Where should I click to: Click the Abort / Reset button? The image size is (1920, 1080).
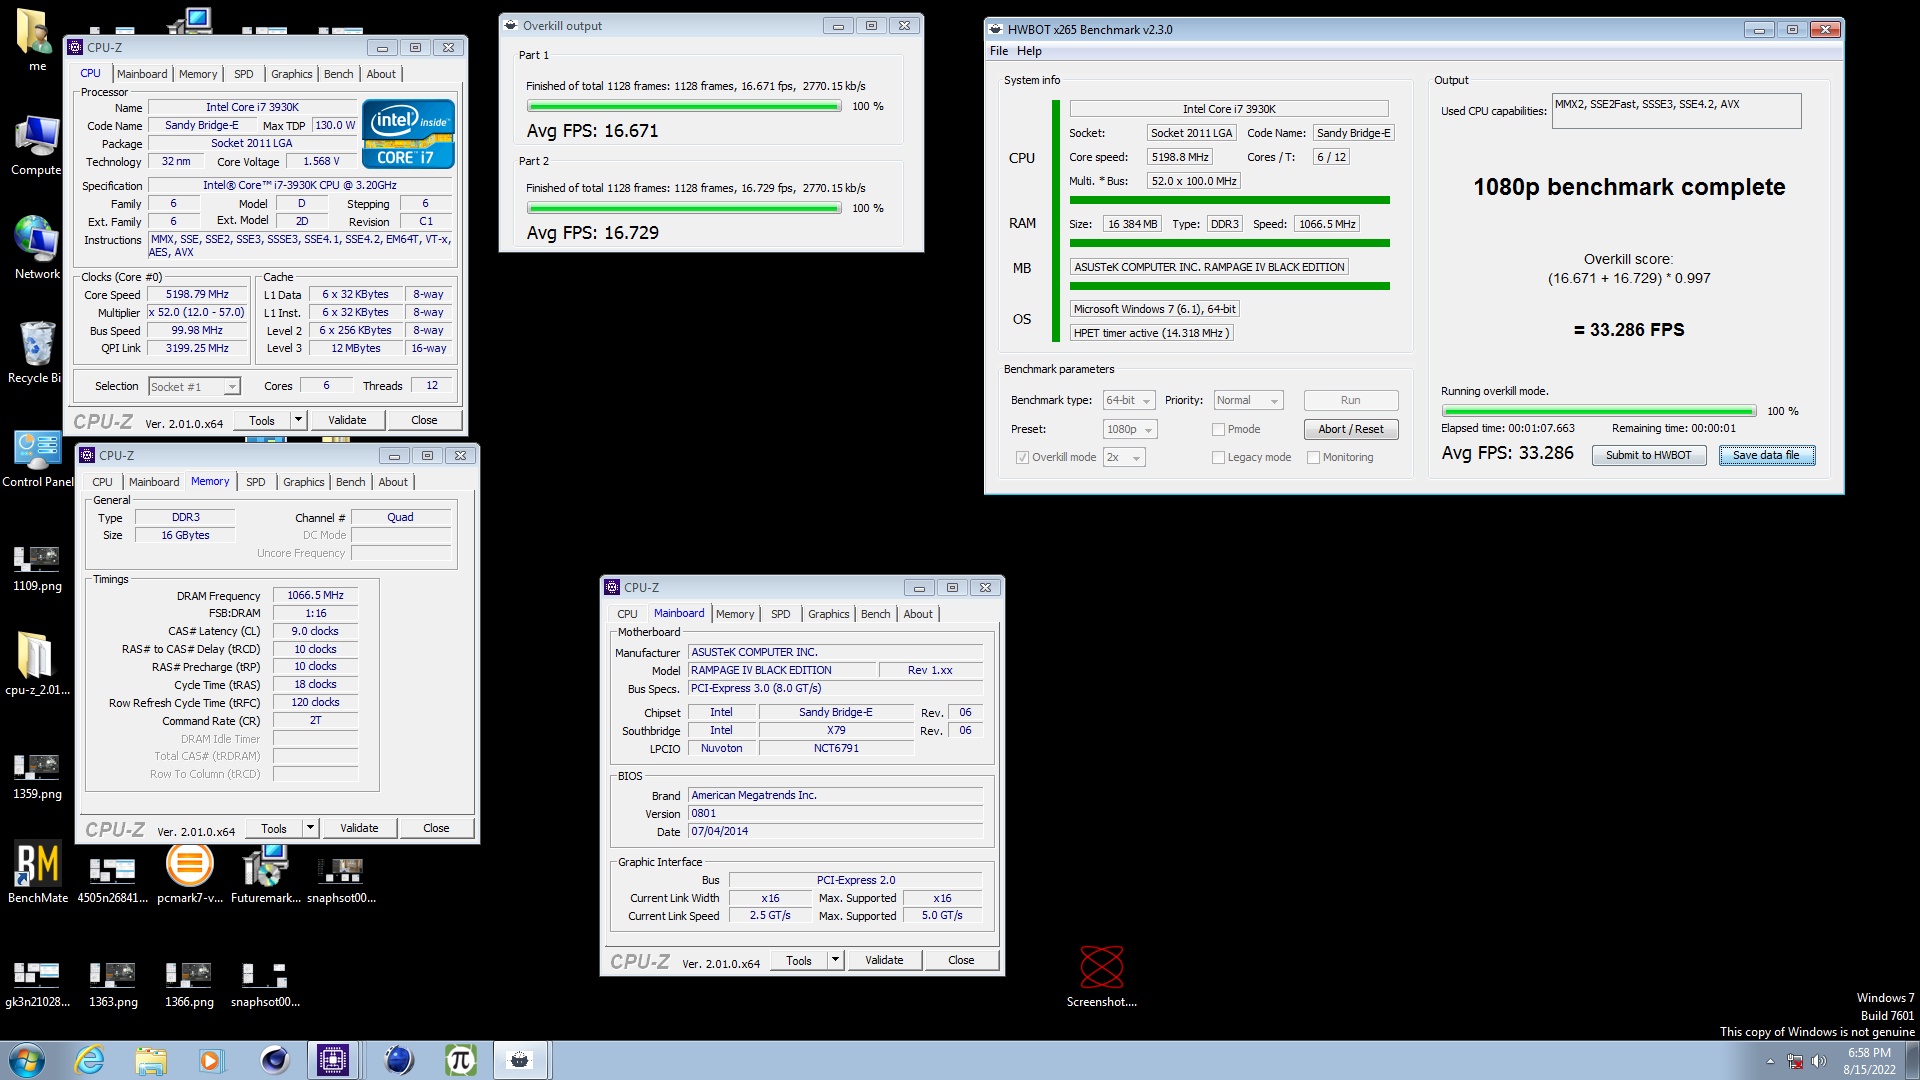pos(1351,429)
